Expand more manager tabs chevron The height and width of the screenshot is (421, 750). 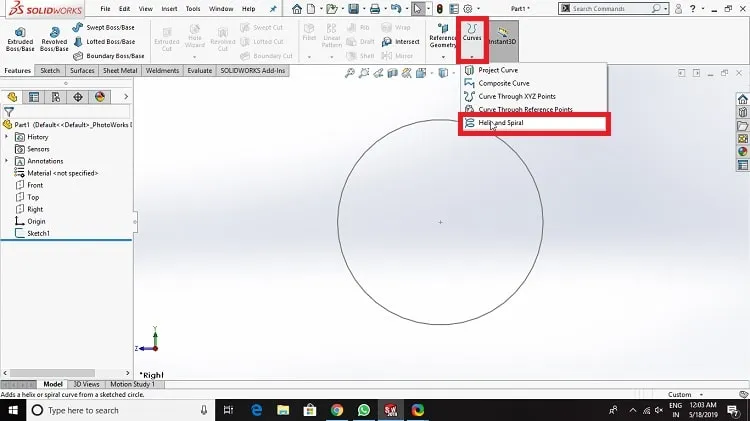(x=126, y=97)
